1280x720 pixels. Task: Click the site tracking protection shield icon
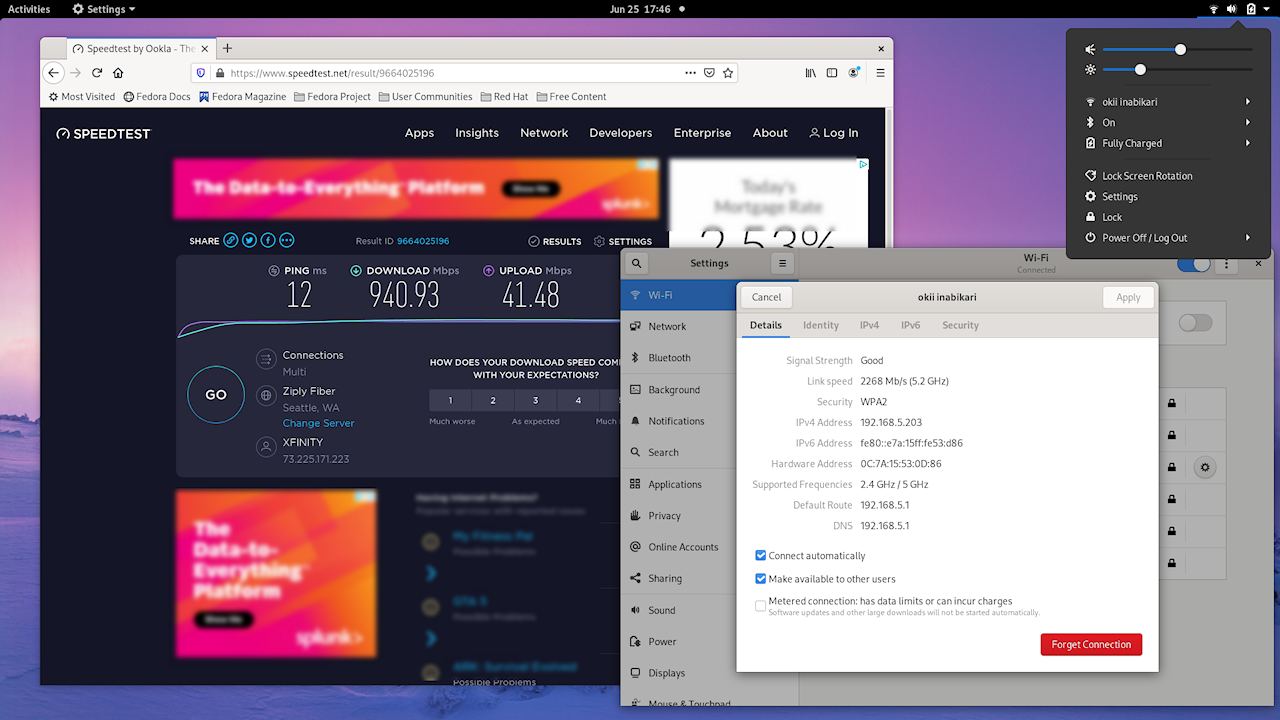(200, 73)
